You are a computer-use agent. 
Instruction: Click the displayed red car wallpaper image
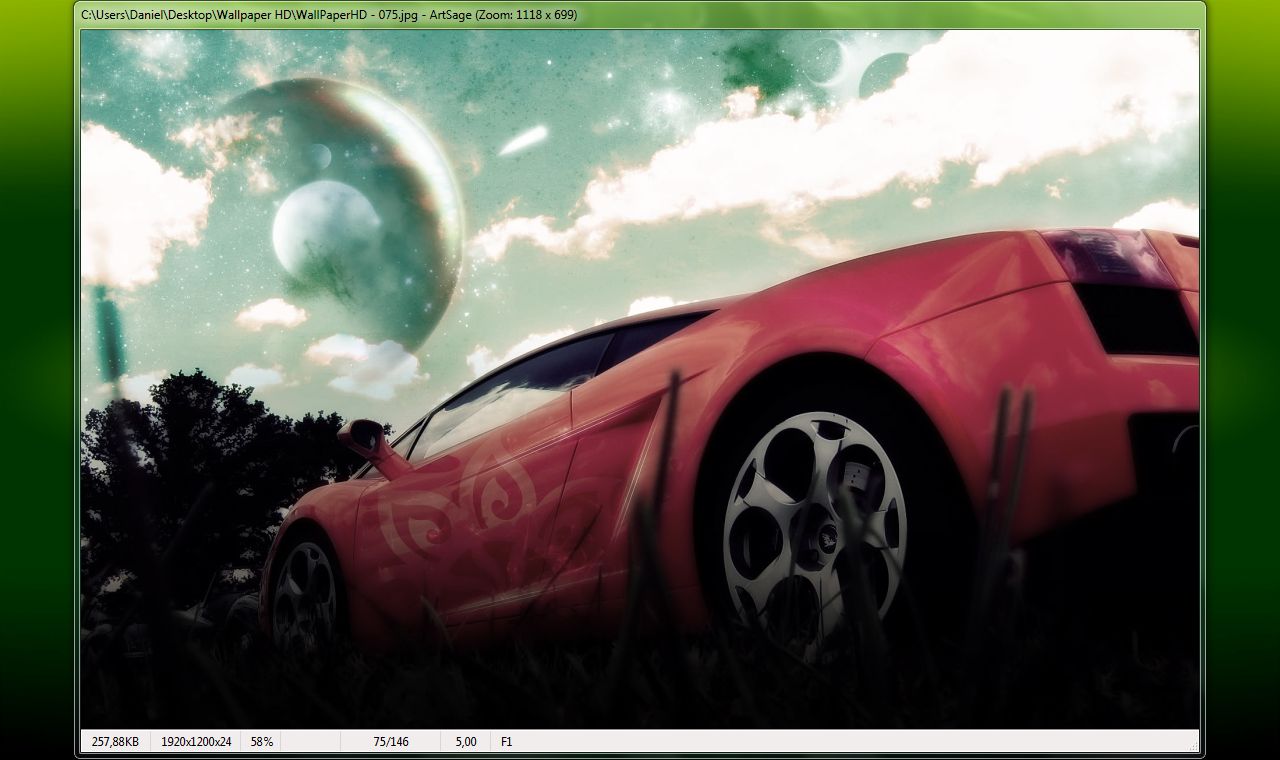pyautogui.click(x=639, y=379)
